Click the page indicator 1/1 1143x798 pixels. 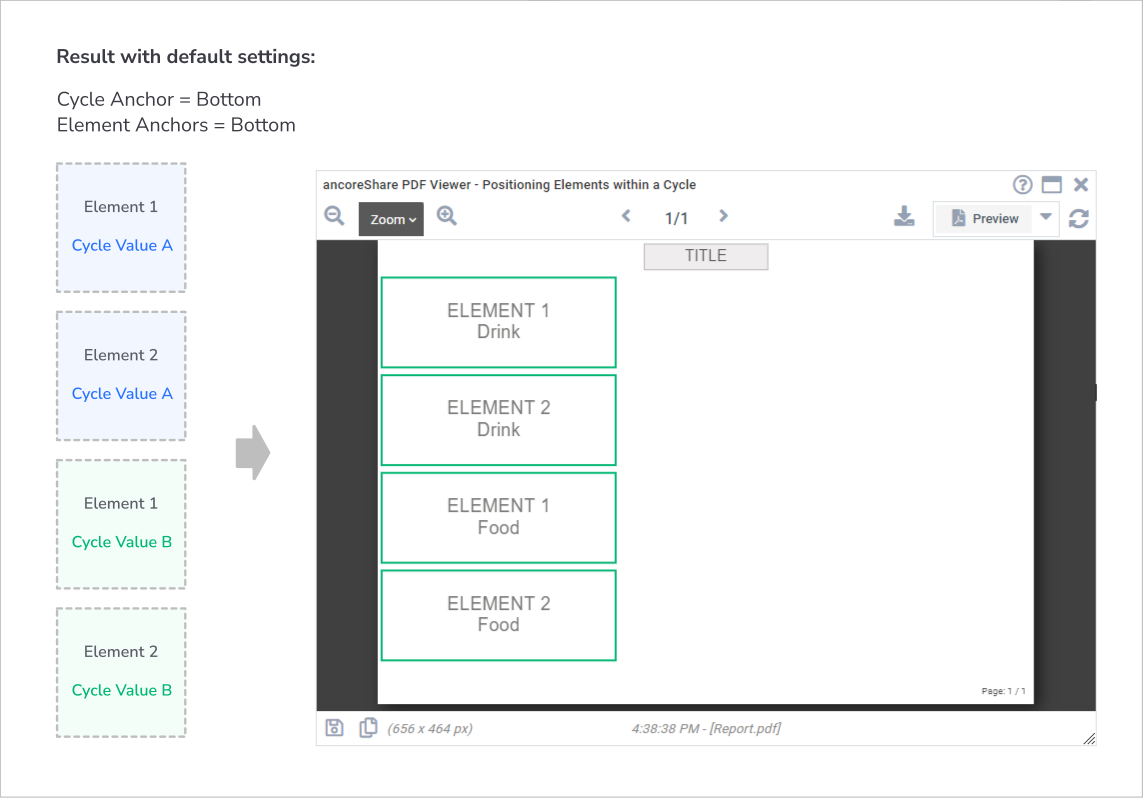pos(676,219)
